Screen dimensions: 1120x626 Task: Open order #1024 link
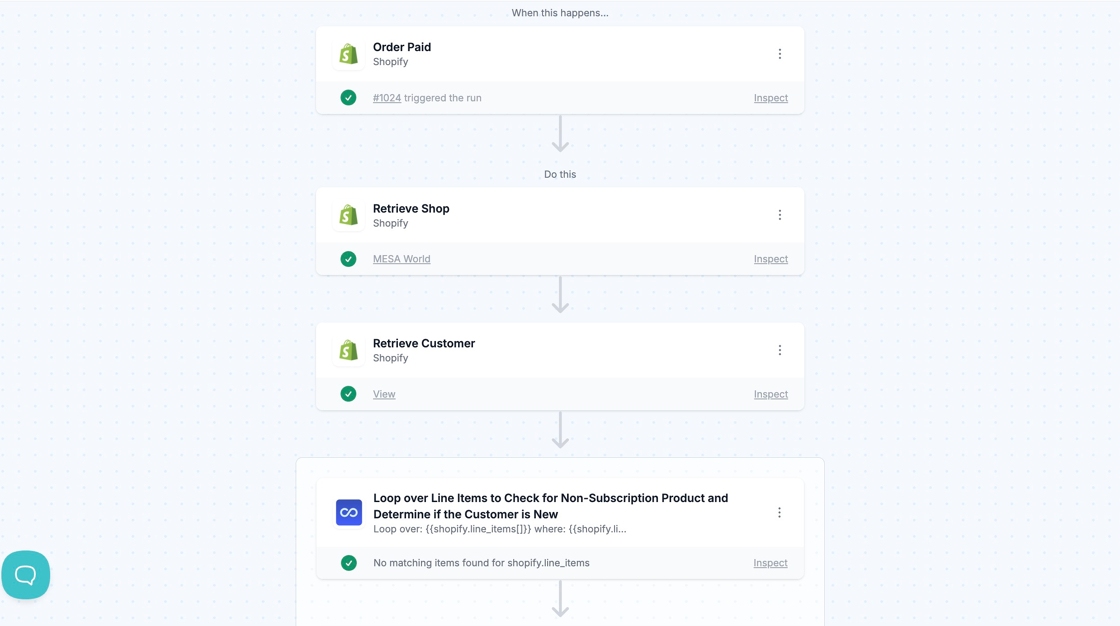tap(387, 98)
